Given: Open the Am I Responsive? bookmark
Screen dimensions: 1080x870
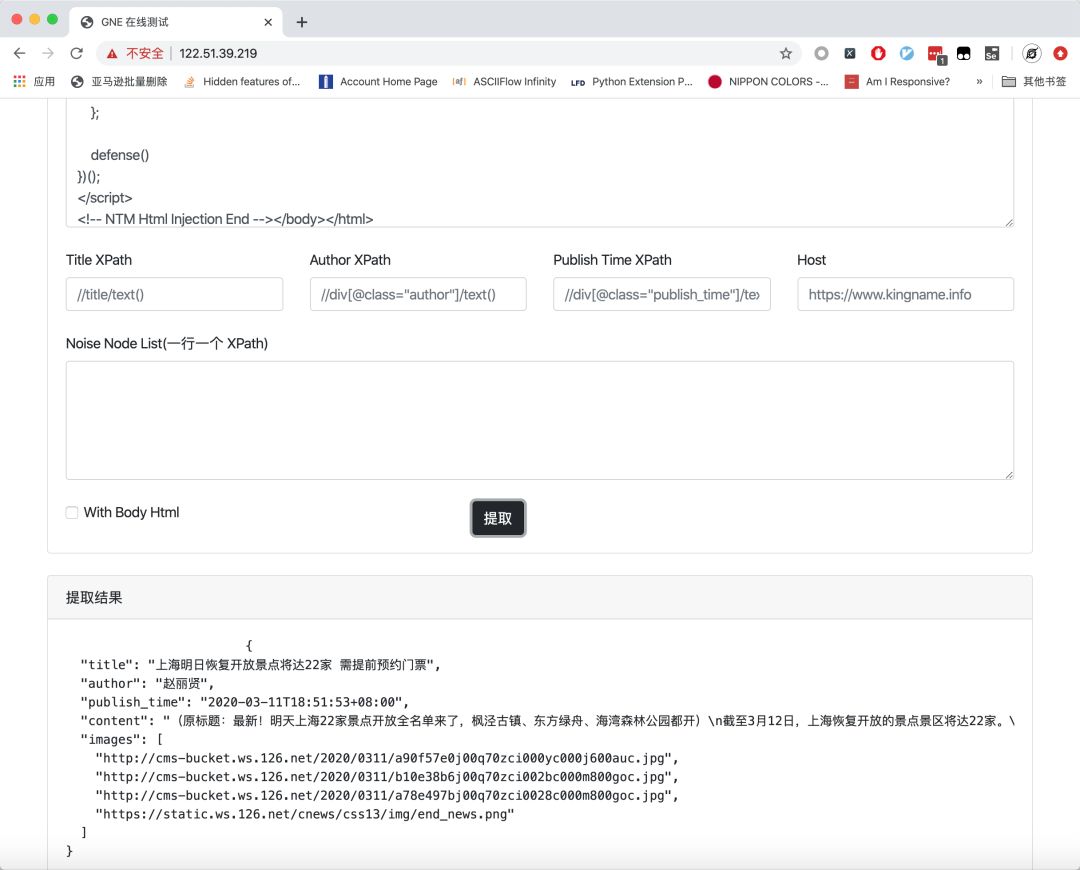Looking at the screenshot, I should tap(897, 81).
